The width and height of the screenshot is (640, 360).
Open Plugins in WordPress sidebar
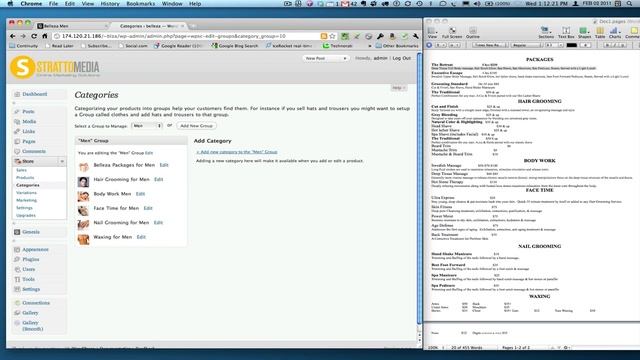pyautogui.click(x=31, y=259)
